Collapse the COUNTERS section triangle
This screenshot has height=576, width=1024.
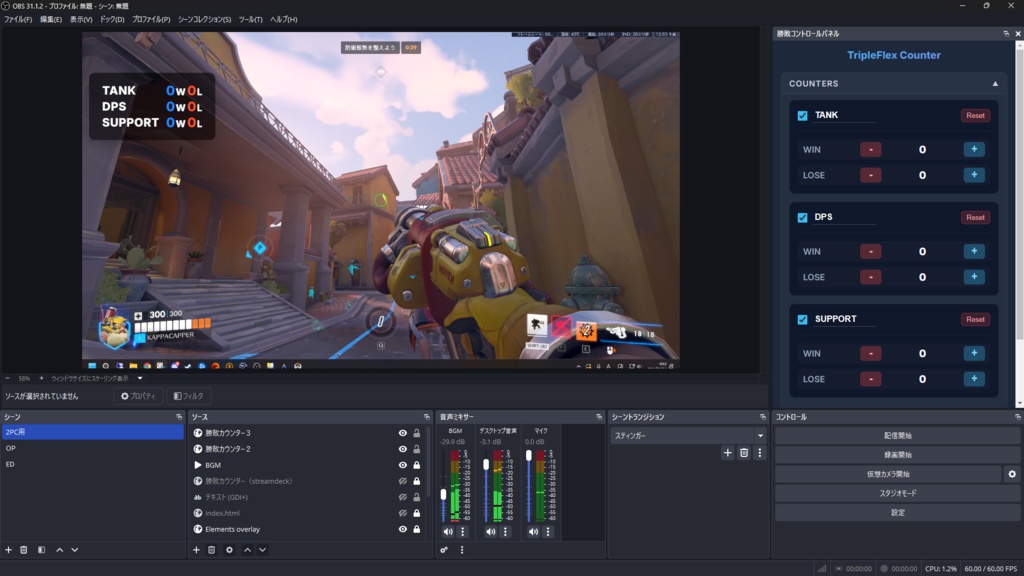point(995,84)
